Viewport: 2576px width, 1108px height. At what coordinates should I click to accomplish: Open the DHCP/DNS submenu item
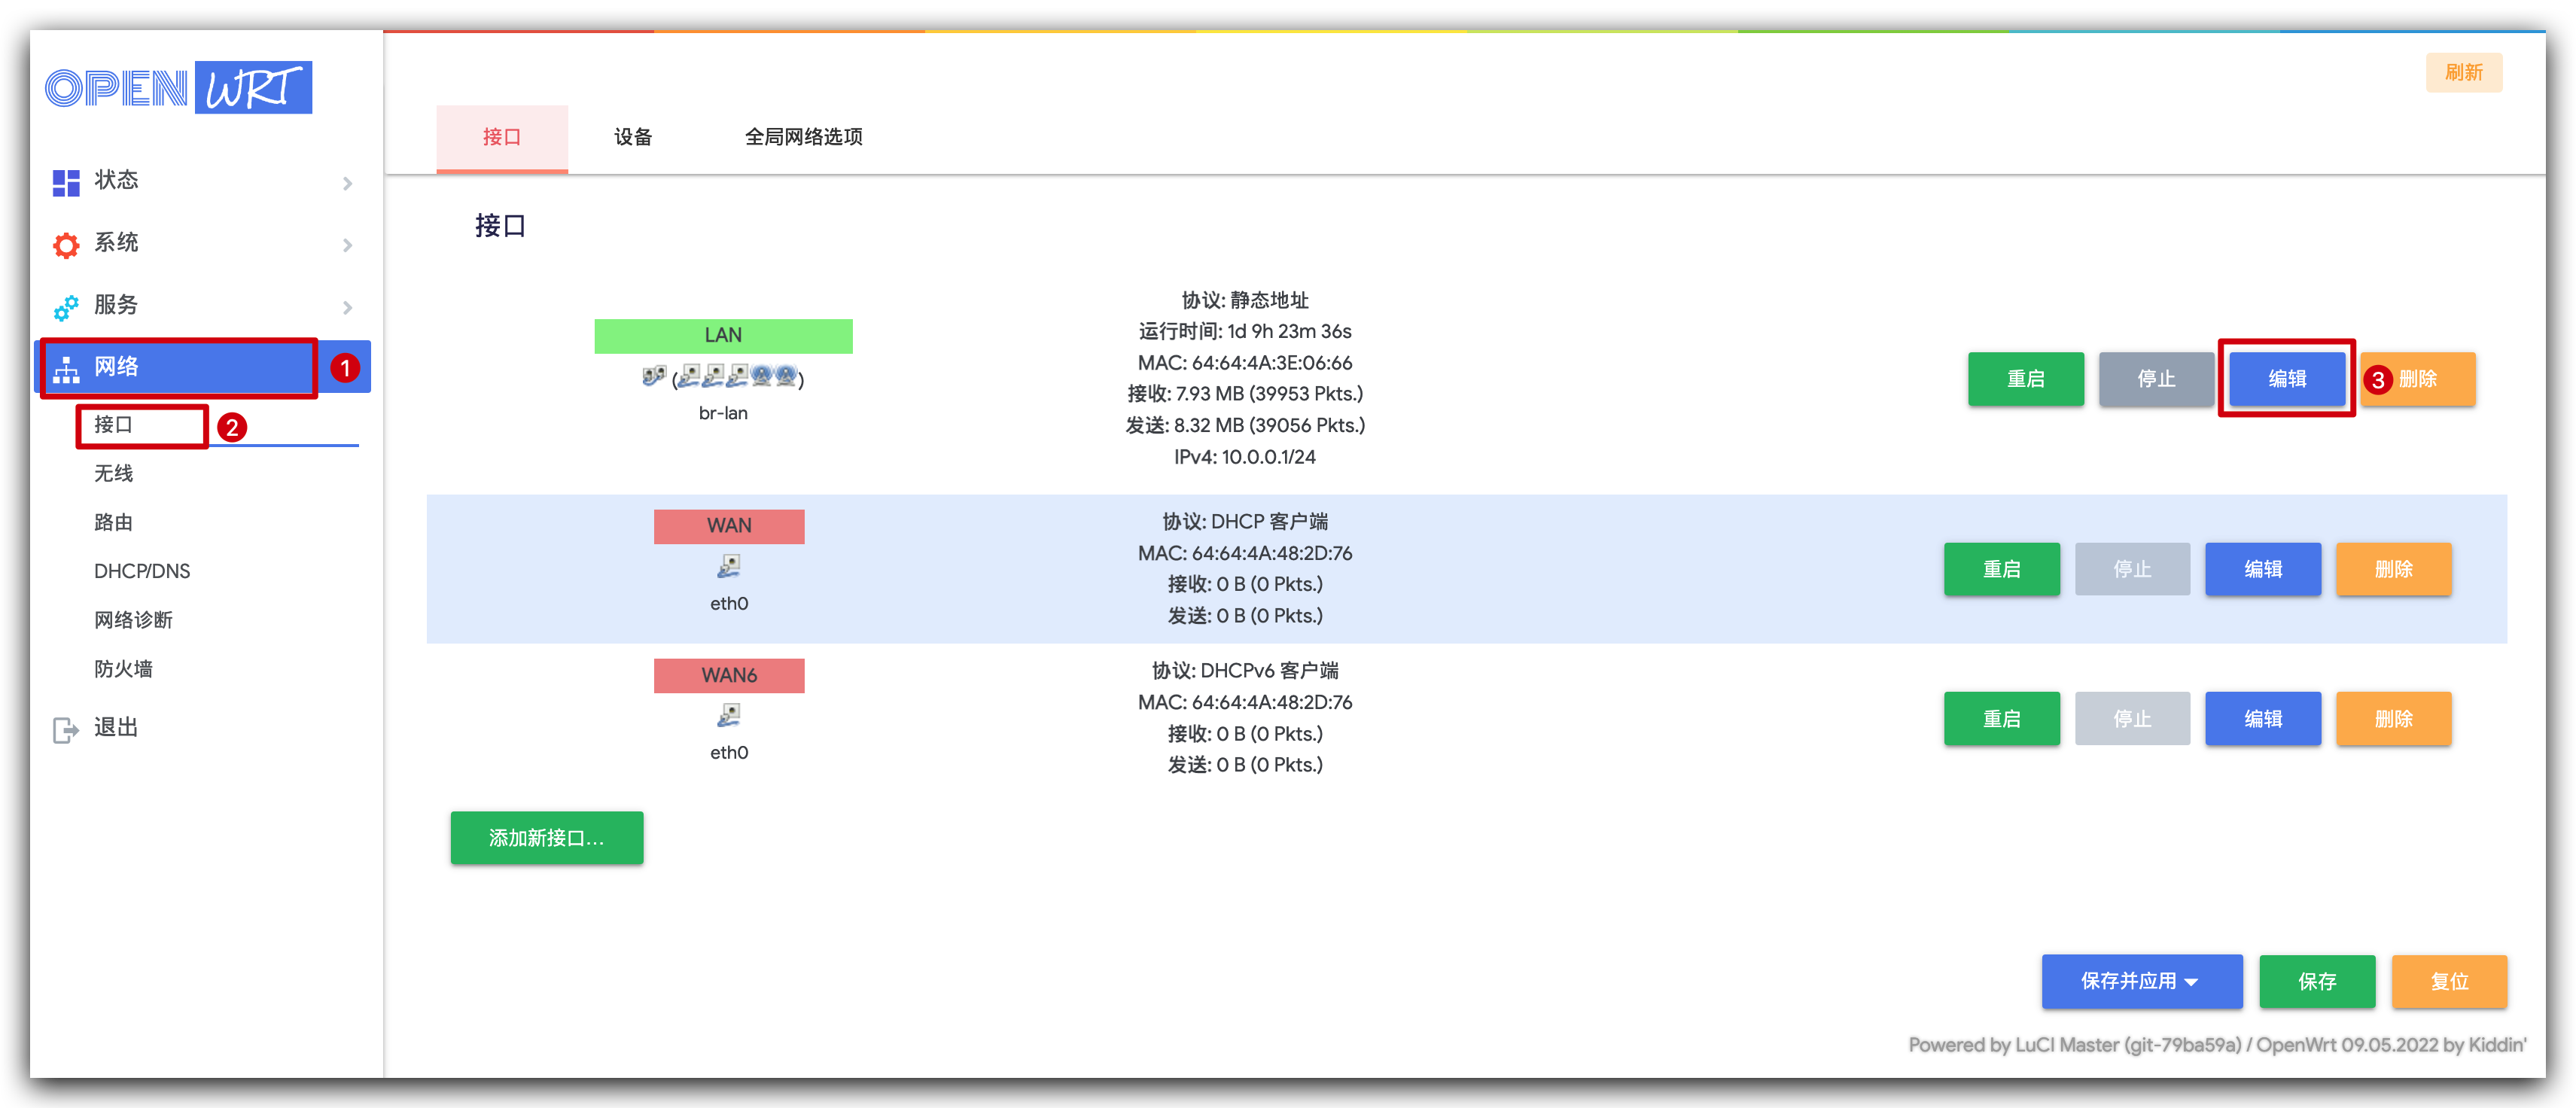(142, 572)
